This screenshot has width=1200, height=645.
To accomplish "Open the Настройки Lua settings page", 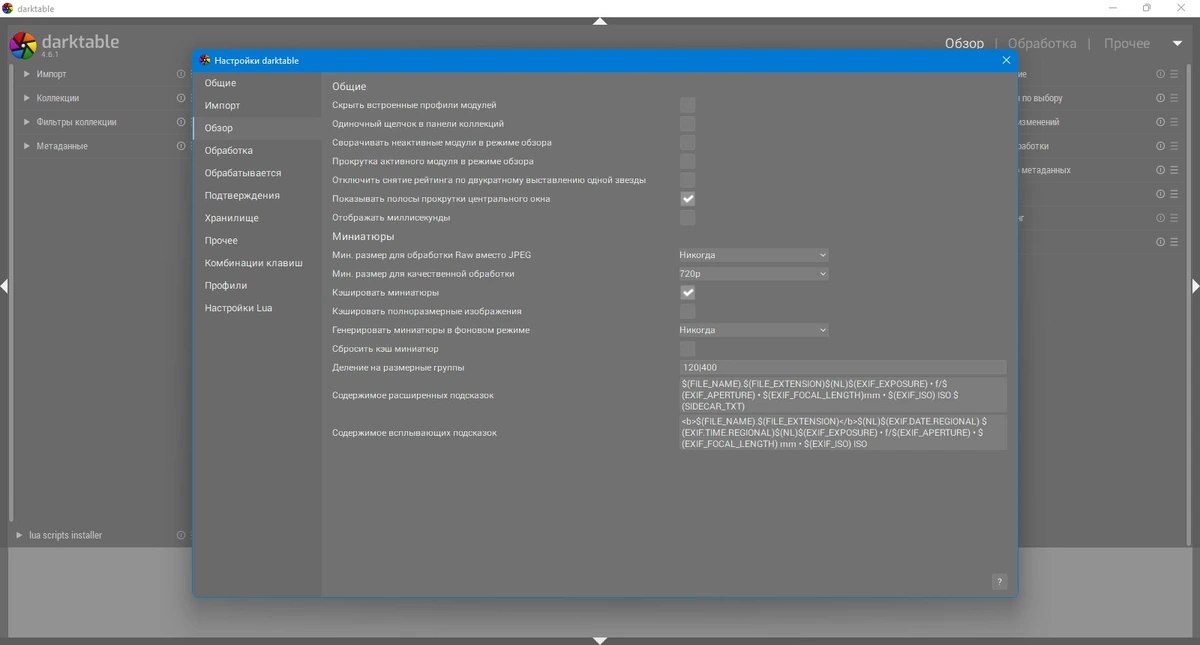I will pos(257,308).
